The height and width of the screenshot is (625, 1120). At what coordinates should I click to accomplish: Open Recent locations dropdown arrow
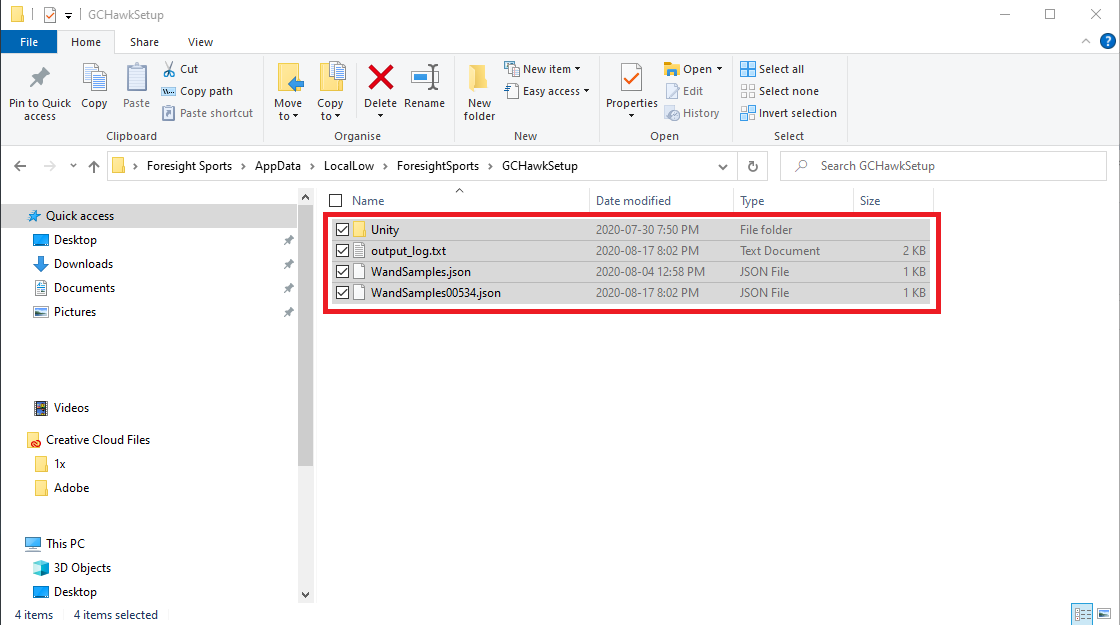(73, 166)
